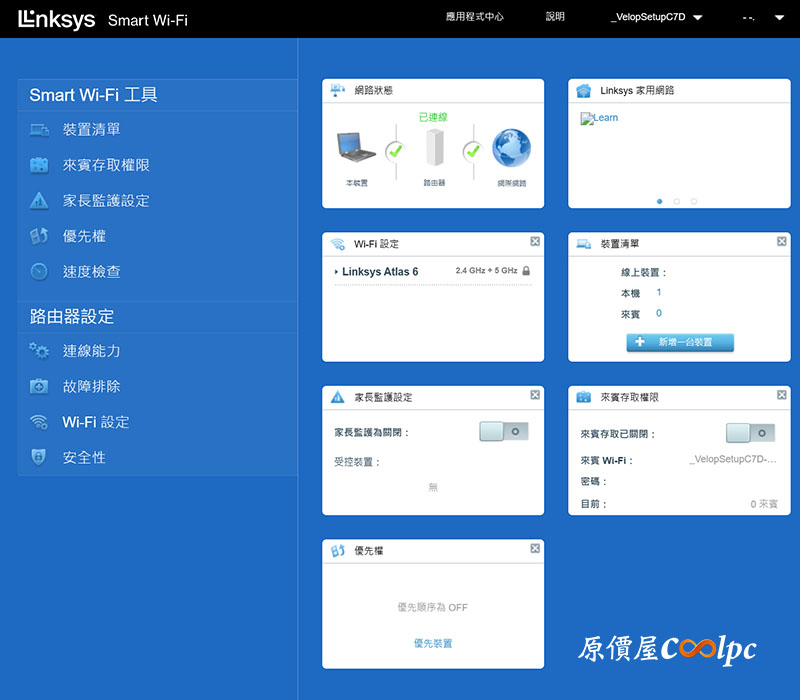Viewport: 800px width, 700px height.
Task: Open 故障排除 in router settings
Action: pos(91,386)
